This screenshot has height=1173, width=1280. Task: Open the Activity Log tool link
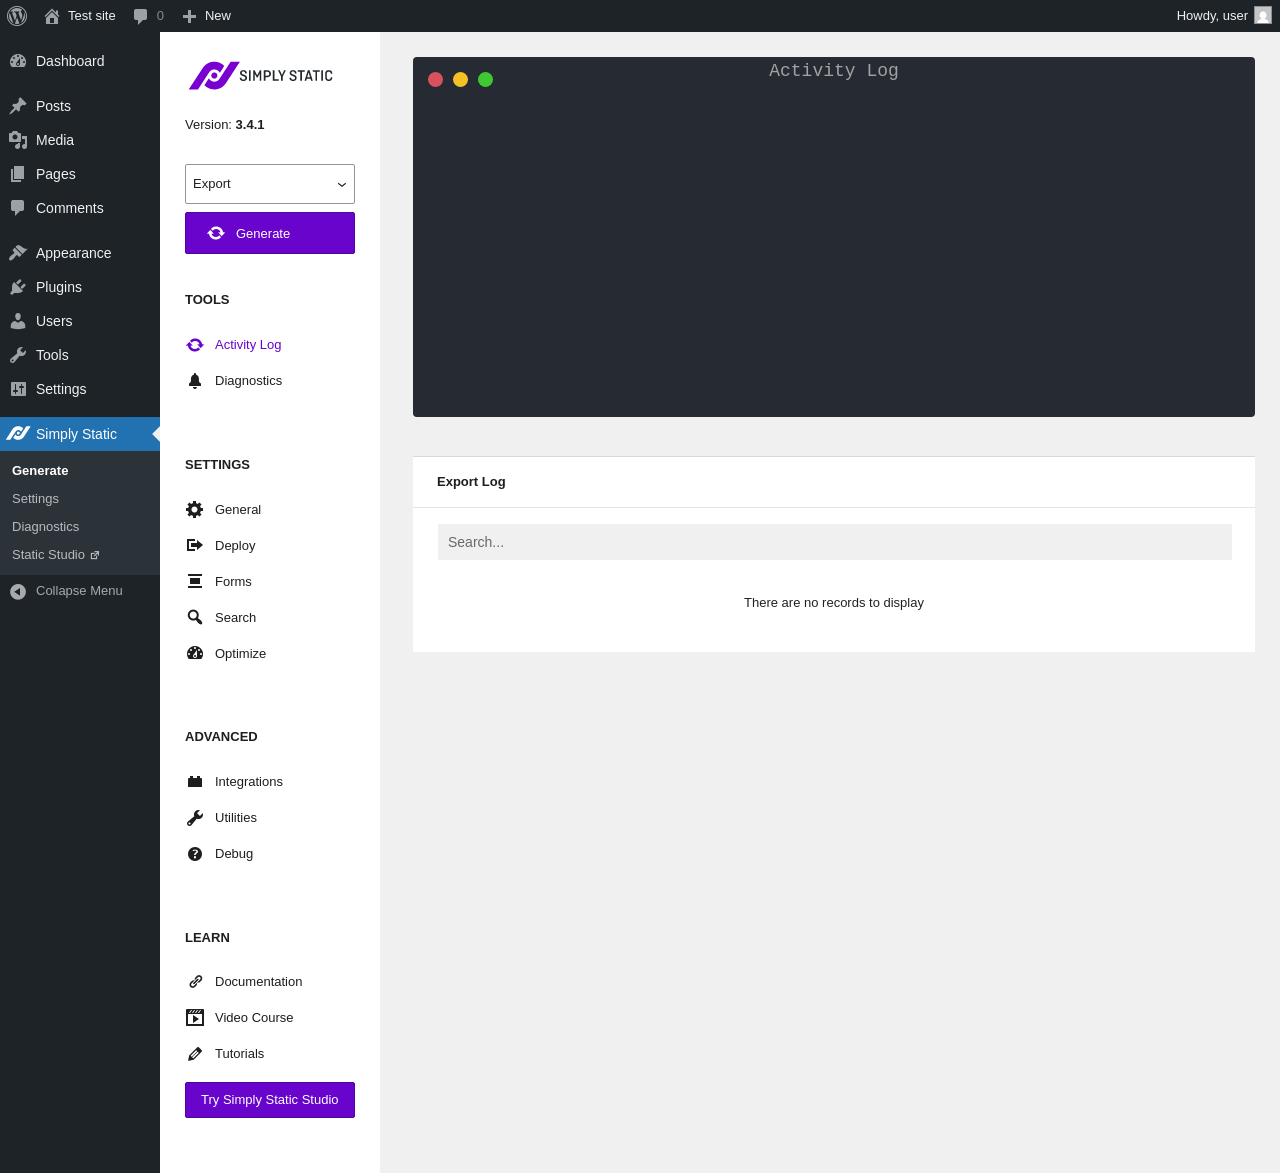point(248,345)
